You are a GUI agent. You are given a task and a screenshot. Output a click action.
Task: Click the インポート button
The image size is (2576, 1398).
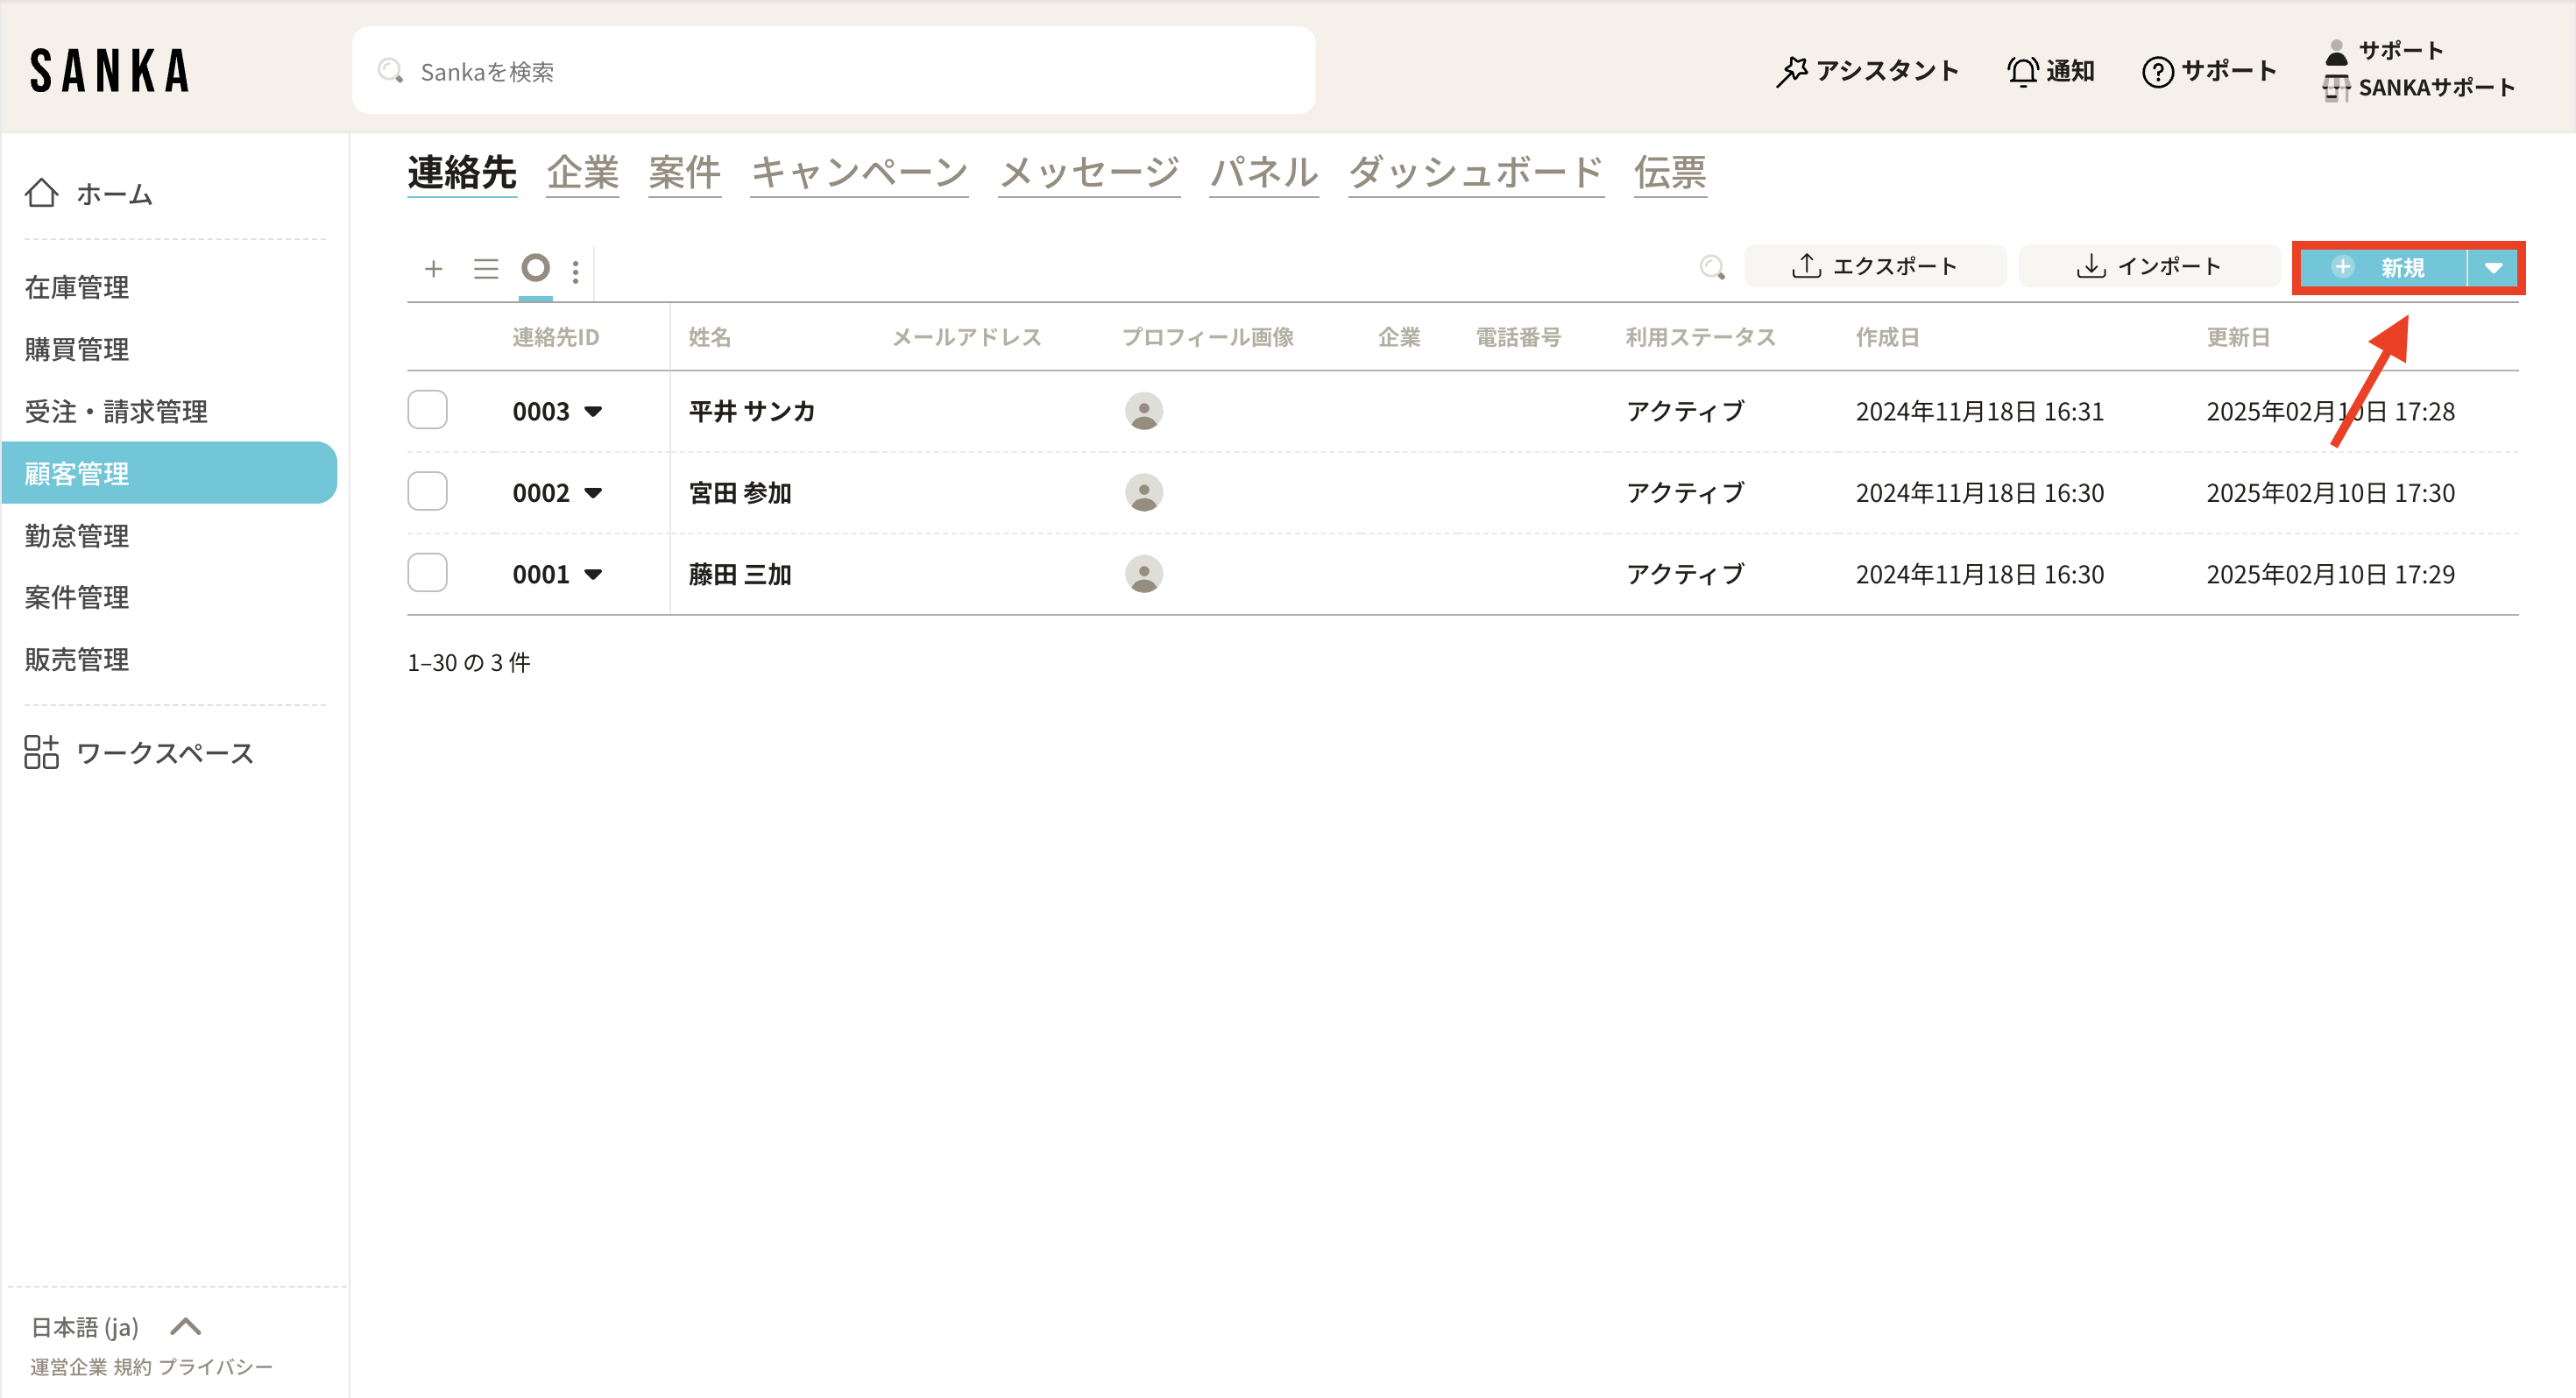click(2148, 266)
